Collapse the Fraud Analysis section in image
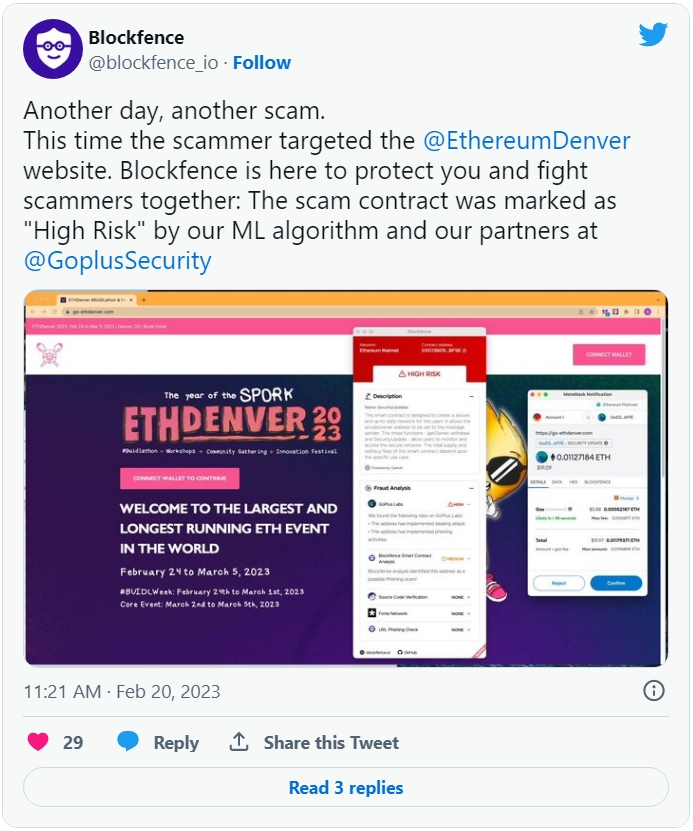Viewport: 693px width, 831px height. (x=471, y=488)
